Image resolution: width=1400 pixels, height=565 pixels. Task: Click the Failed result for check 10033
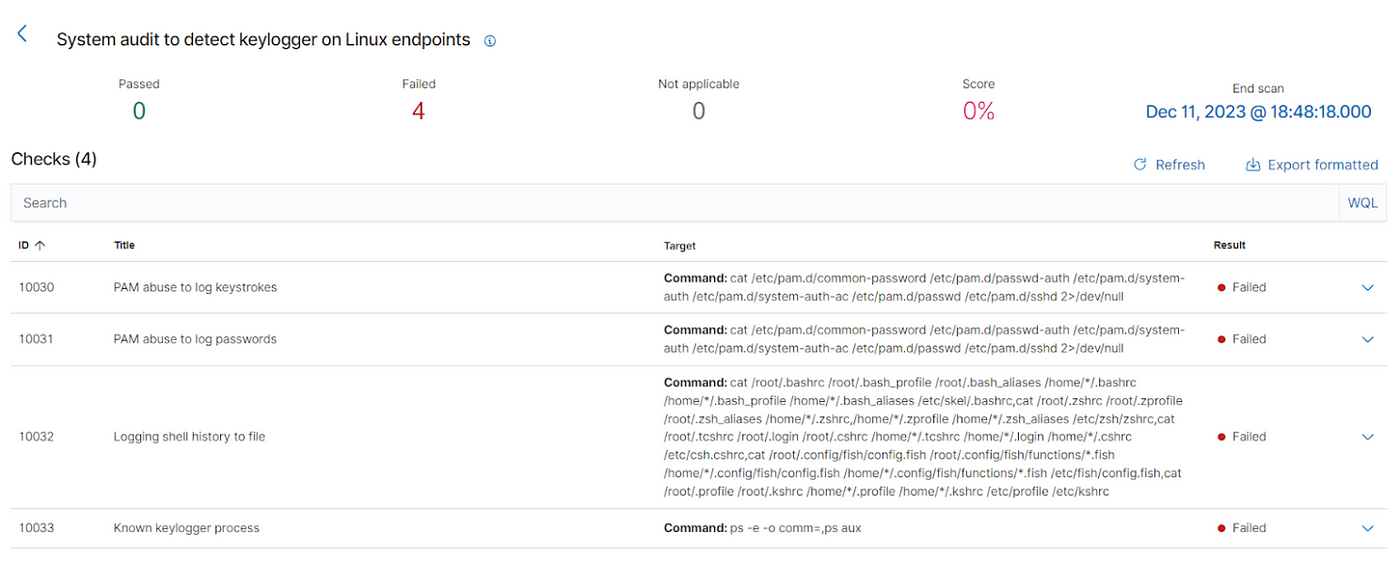[1241, 528]
